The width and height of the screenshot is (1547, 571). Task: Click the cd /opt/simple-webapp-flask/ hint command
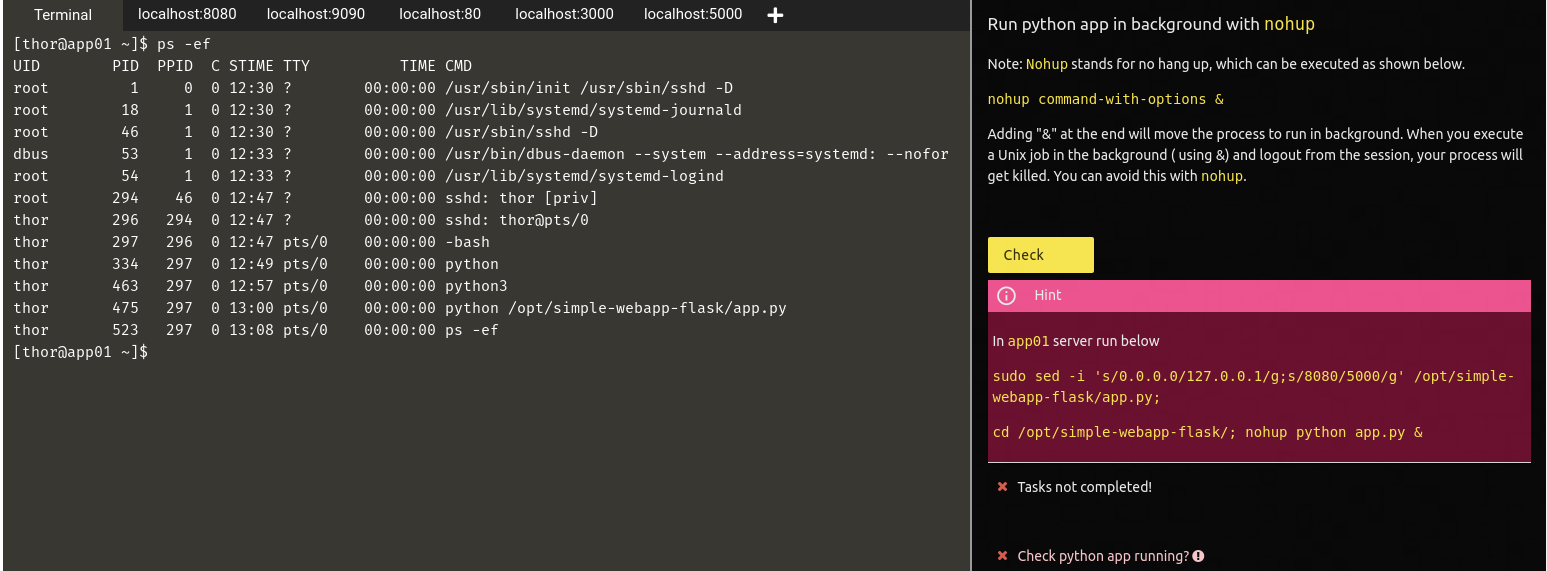coord(1206,432)
